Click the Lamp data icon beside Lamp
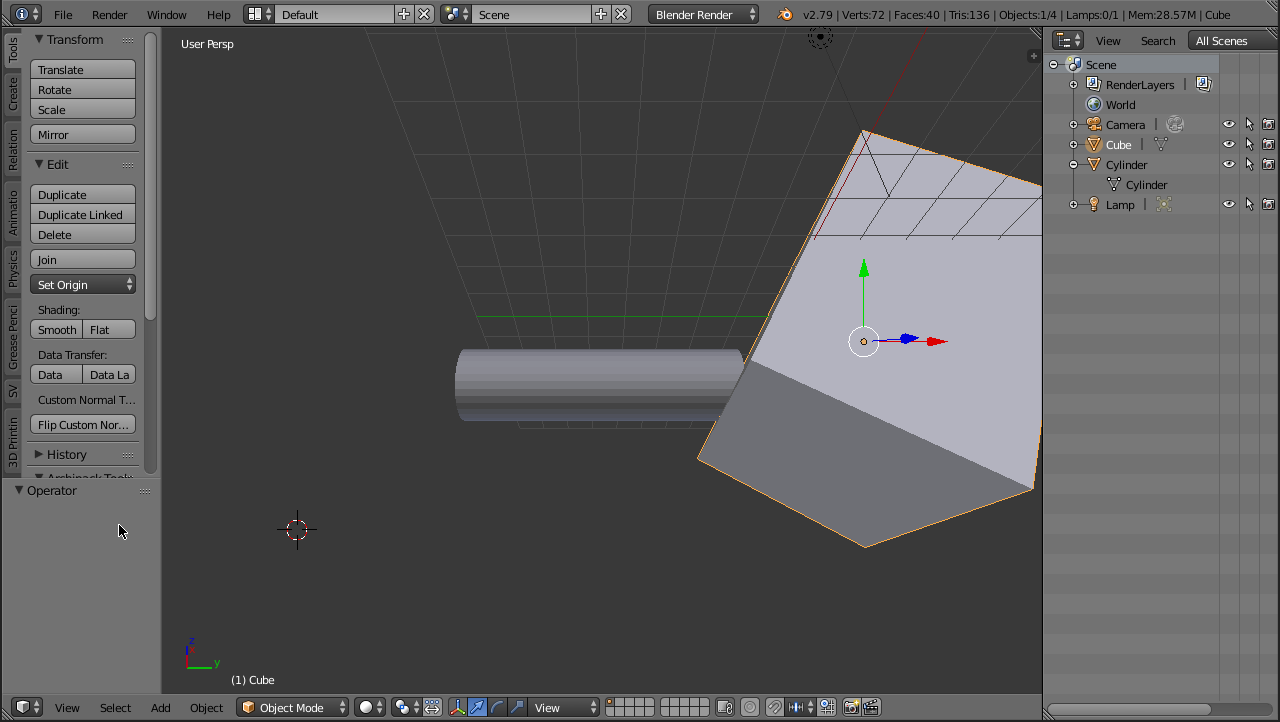The image size is (1280, 722). [x=1164, y=204]
